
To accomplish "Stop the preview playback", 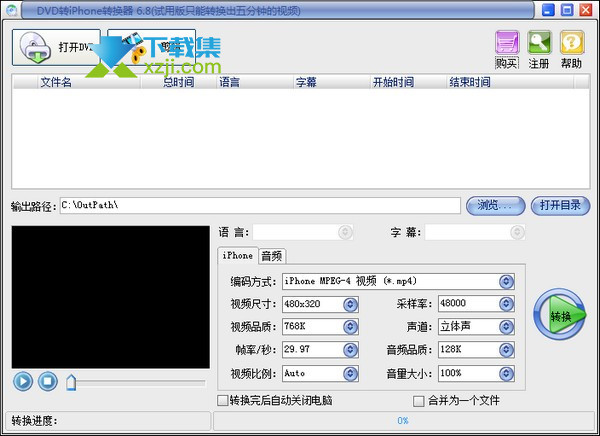I will (x=48, y=381).
